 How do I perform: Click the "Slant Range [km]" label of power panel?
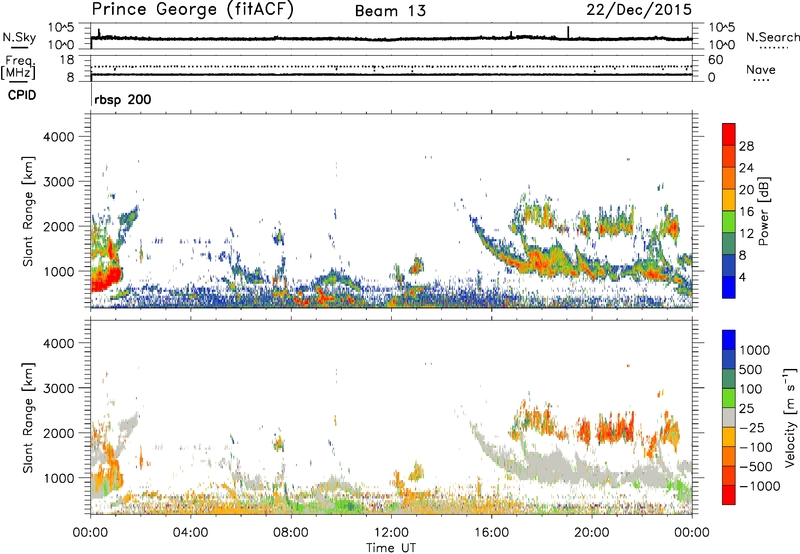click(x=28, y=211)
